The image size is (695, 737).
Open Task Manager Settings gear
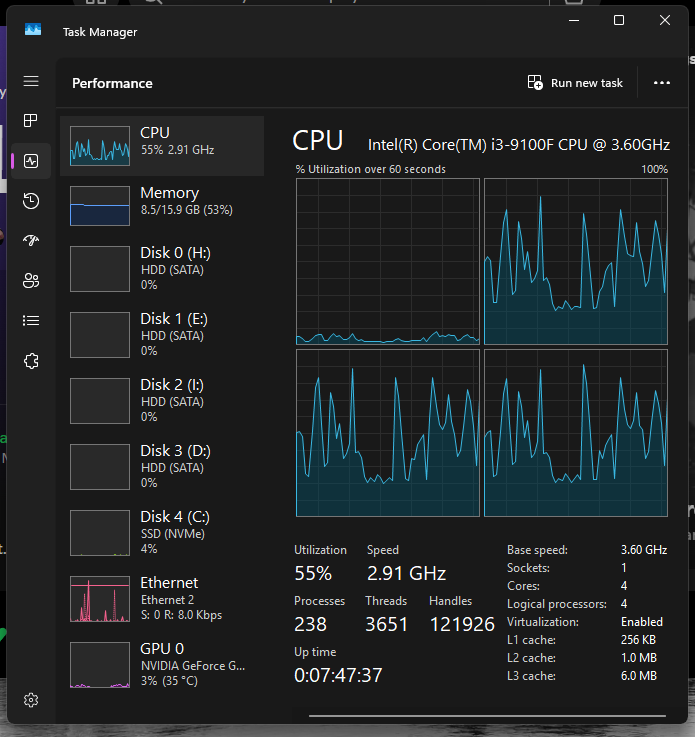pos(31,700)
